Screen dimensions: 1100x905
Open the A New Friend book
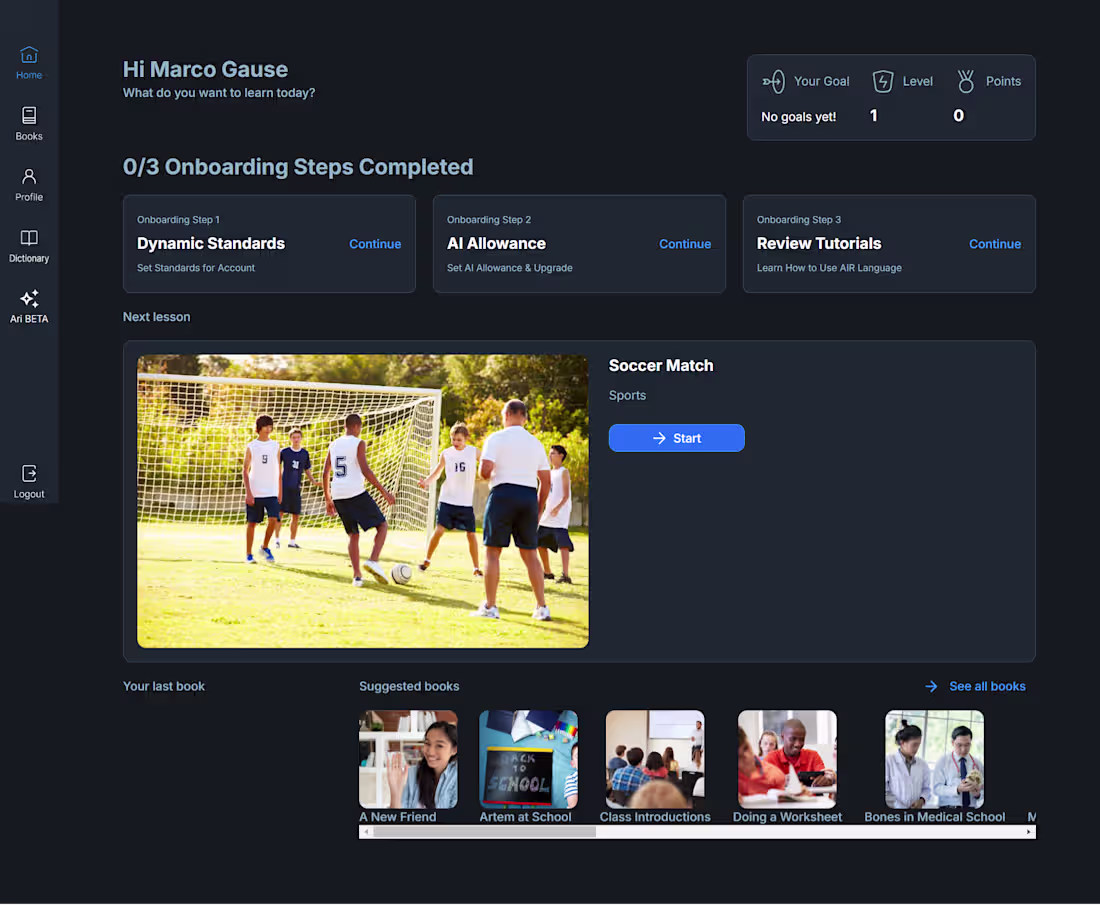[x=408, y=758]
